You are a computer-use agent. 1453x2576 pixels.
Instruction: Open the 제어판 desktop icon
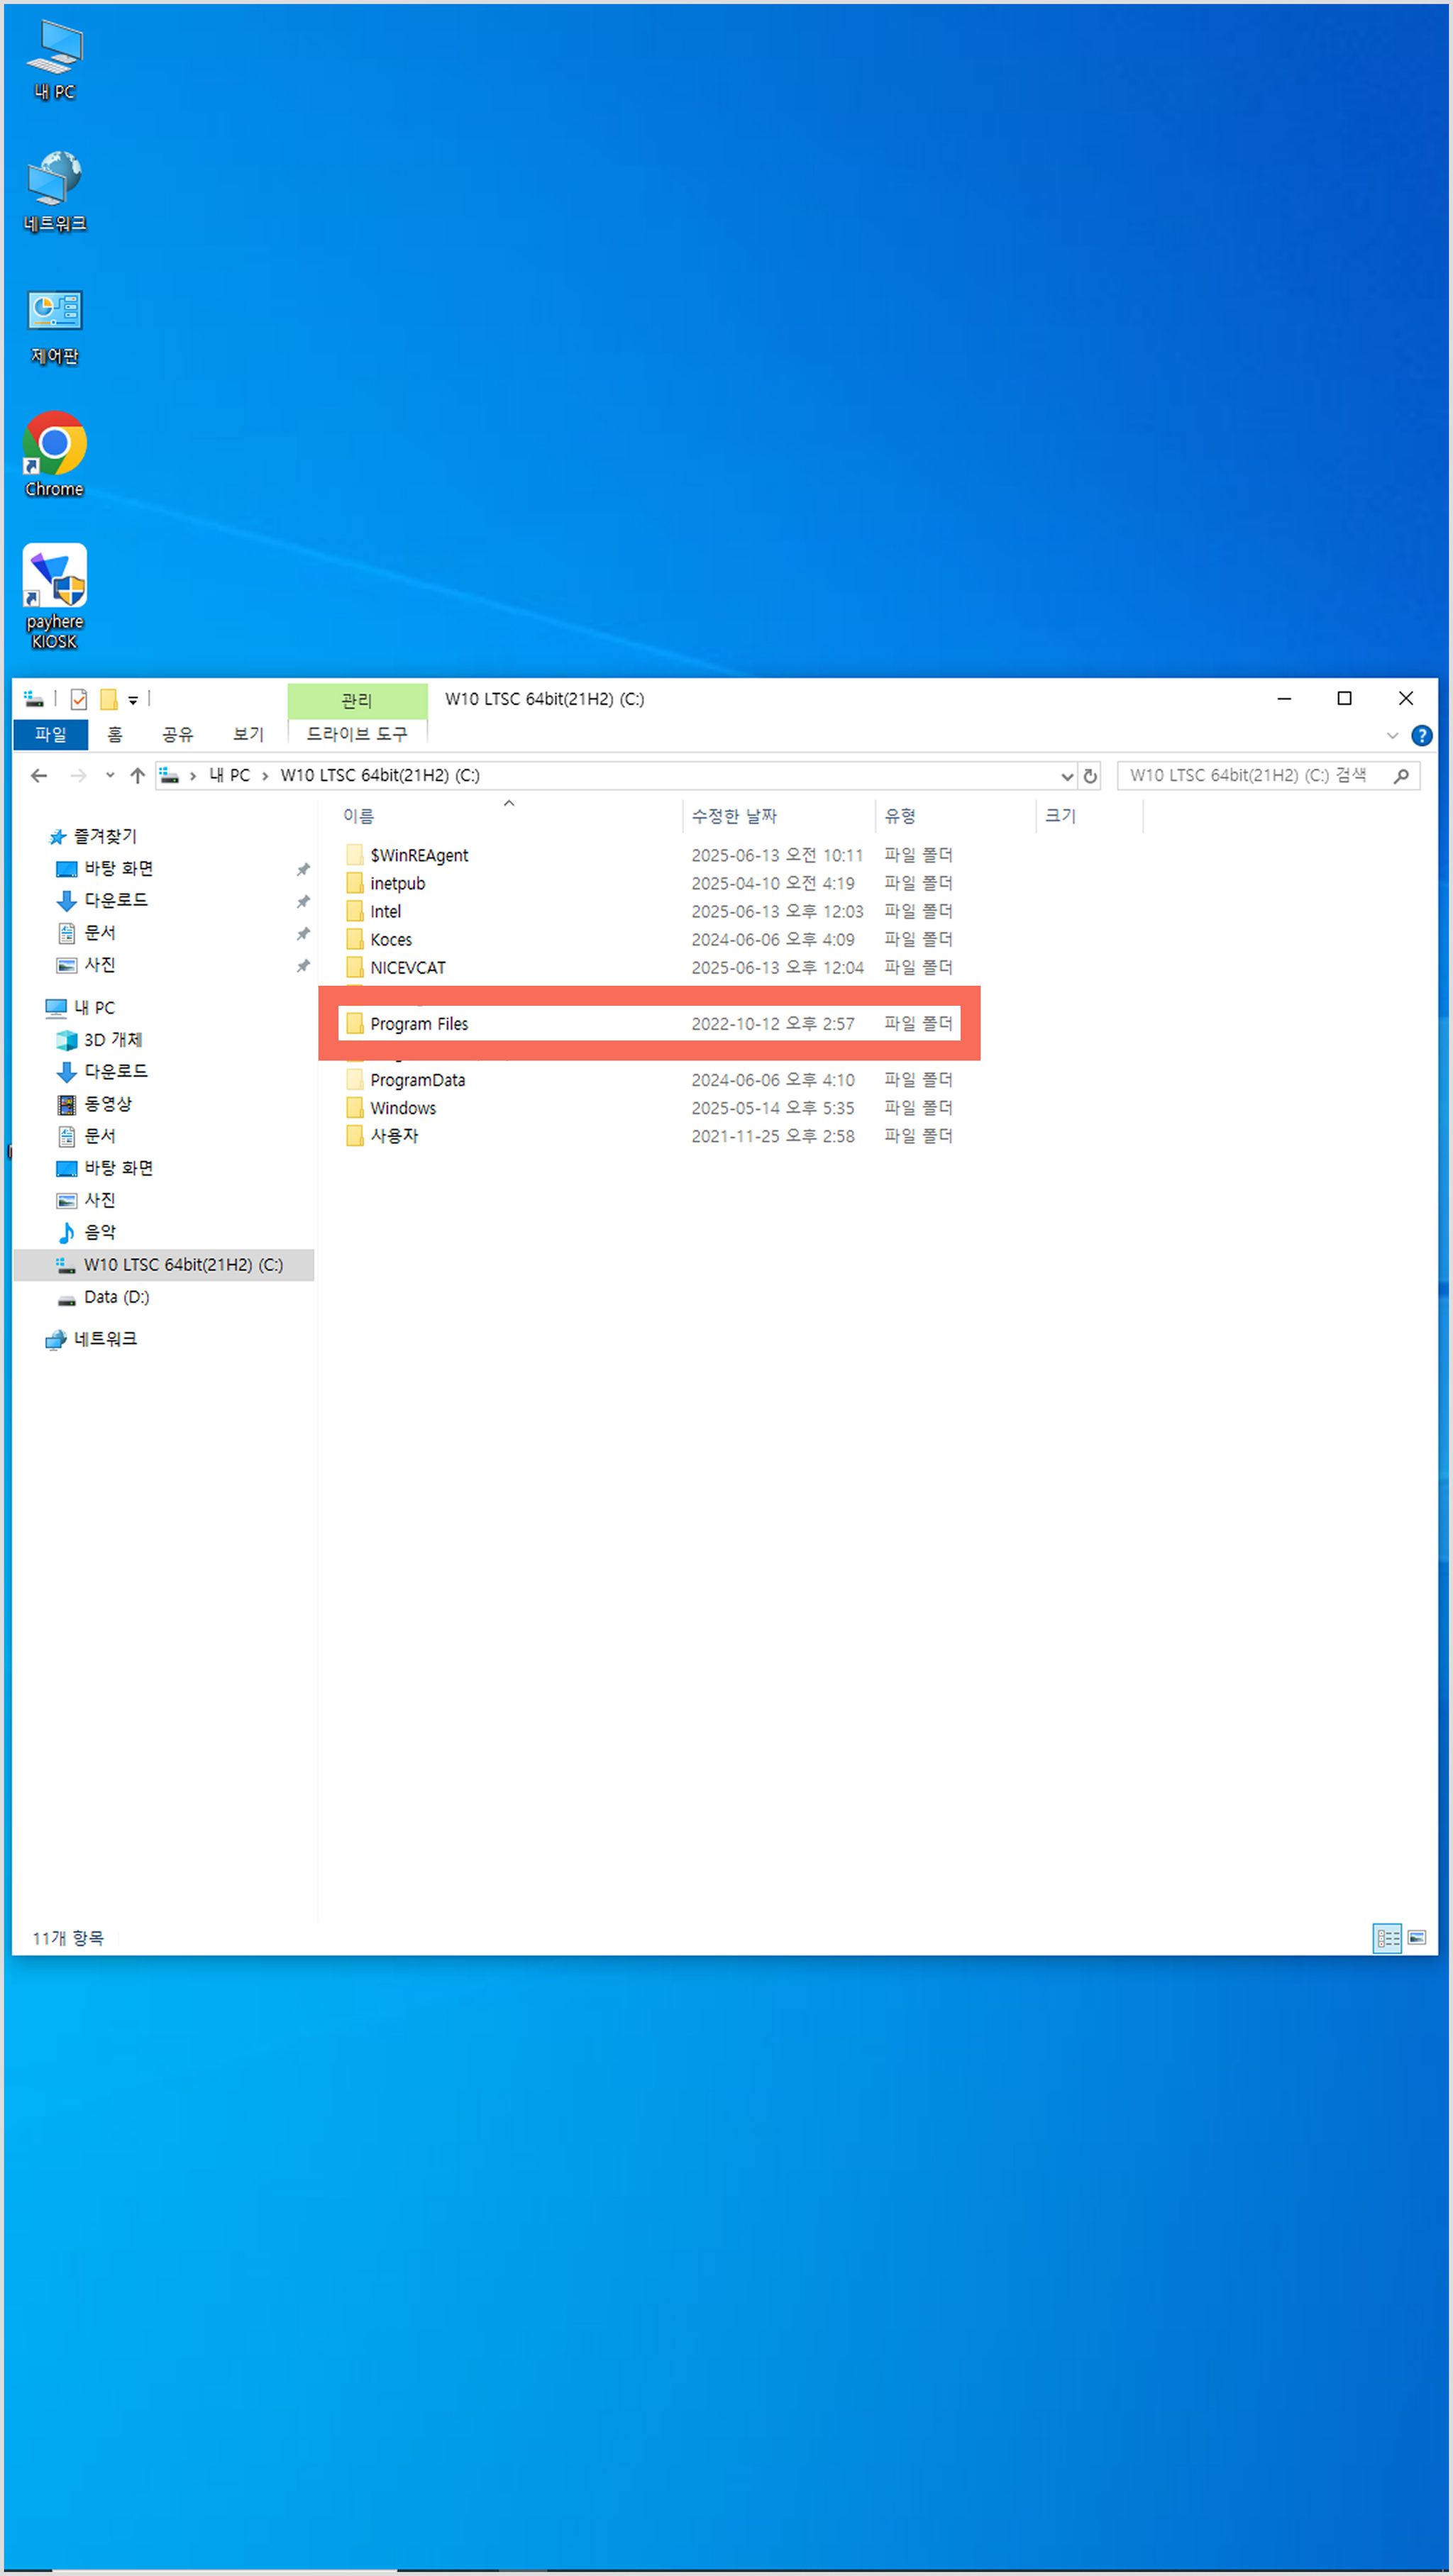pyautogui.click(x=55, y=326)
